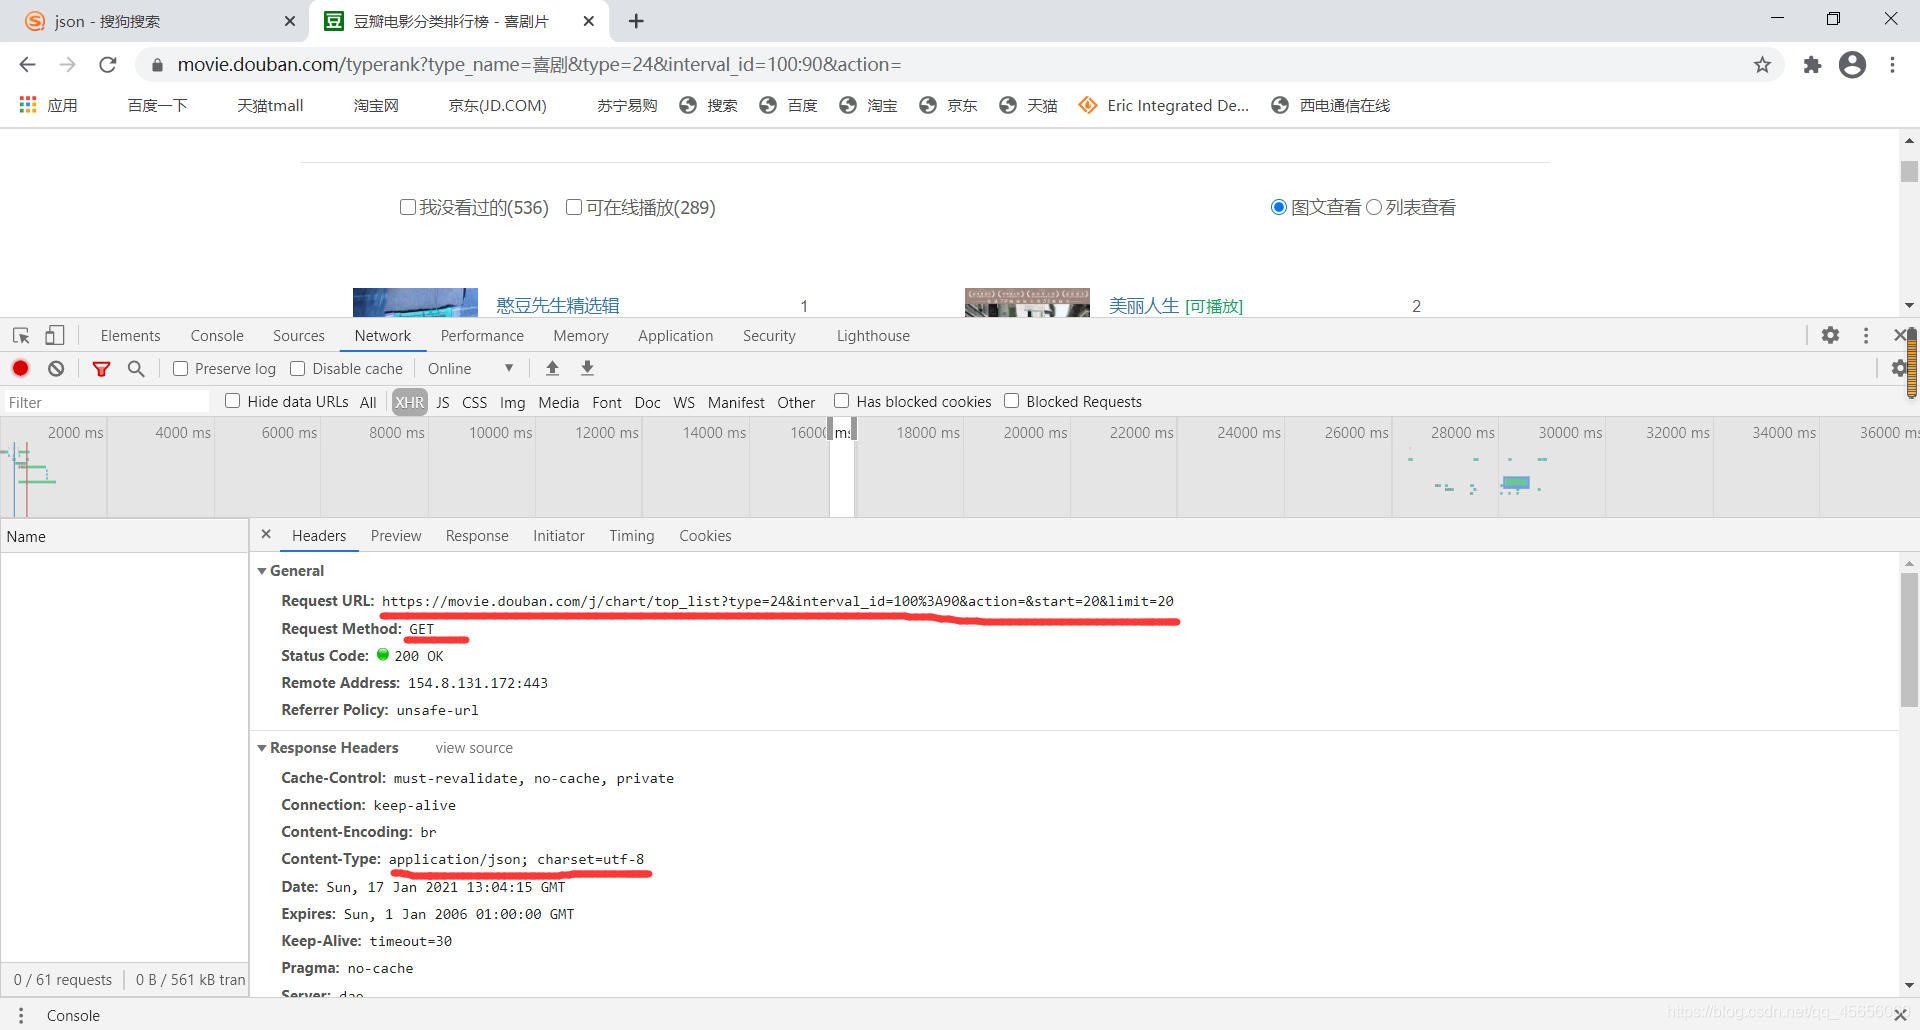Toggle the network filter funnel icon
The image size is (1920, 1030).
tap(101, 369)
